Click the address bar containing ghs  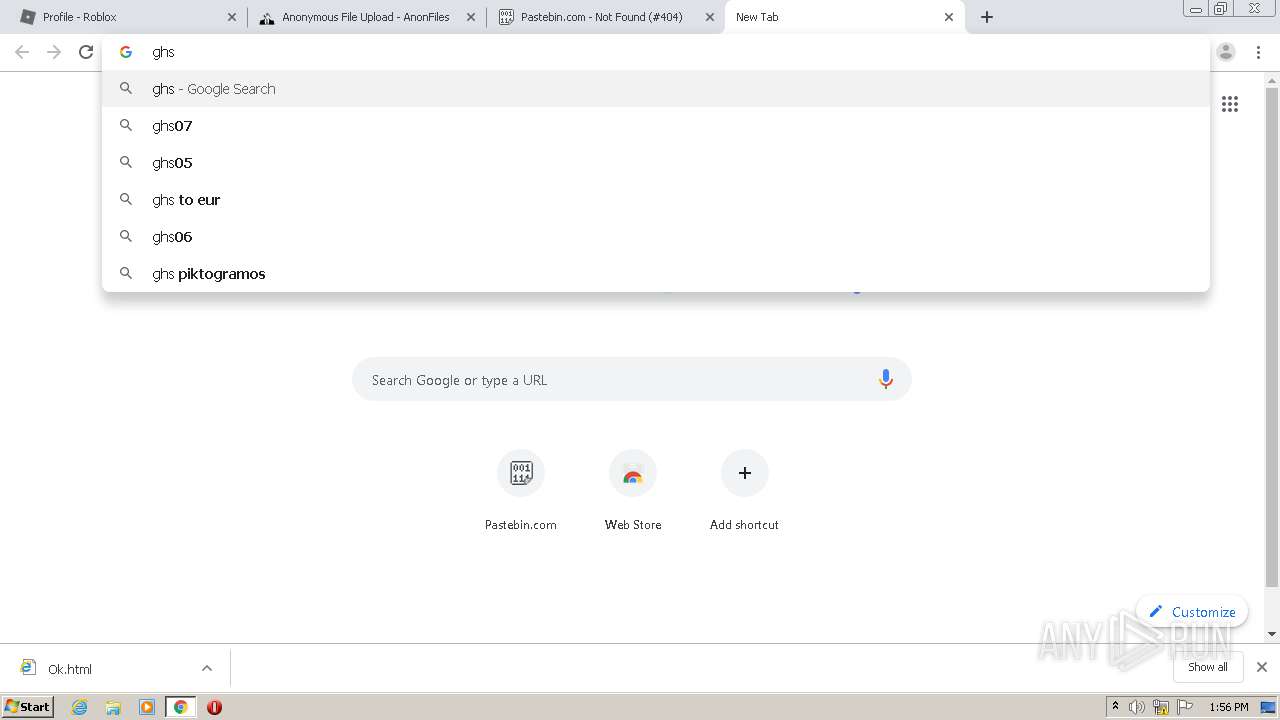656,52
